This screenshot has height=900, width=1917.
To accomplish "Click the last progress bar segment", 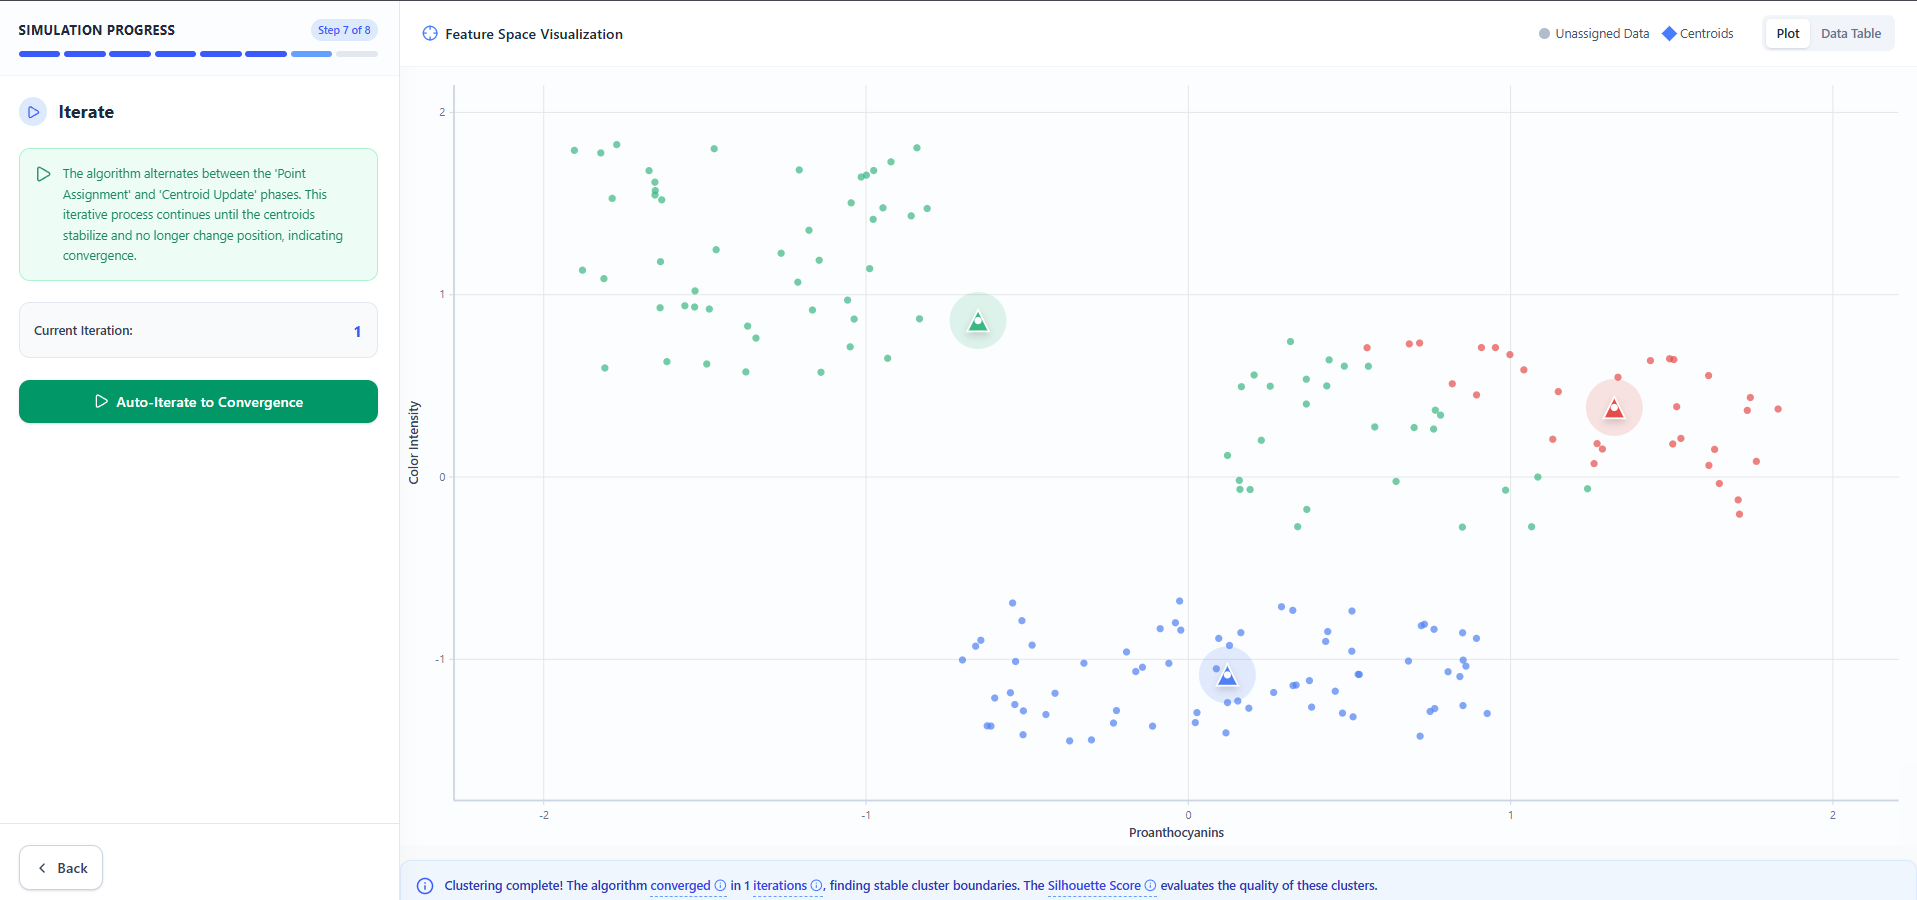I will pyautogui.click(x=357, y=54).
